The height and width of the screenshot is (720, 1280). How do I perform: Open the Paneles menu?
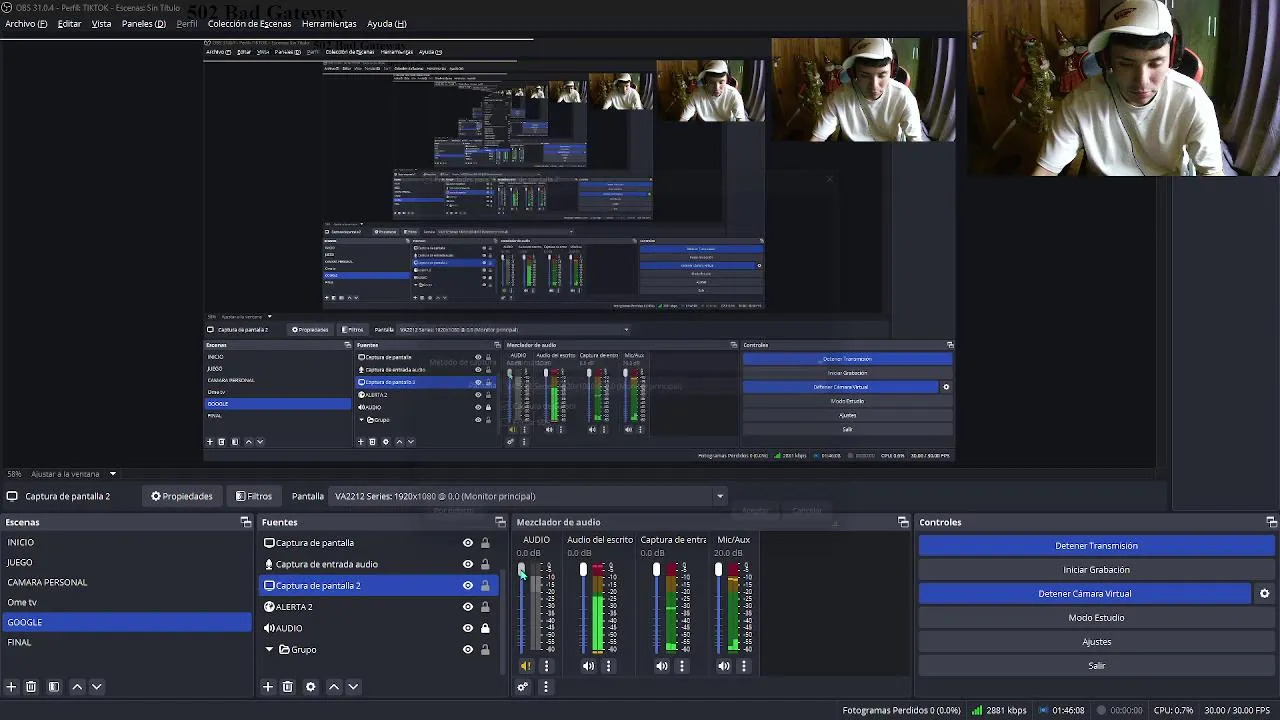pyautogui.click(x=144, y=24)
